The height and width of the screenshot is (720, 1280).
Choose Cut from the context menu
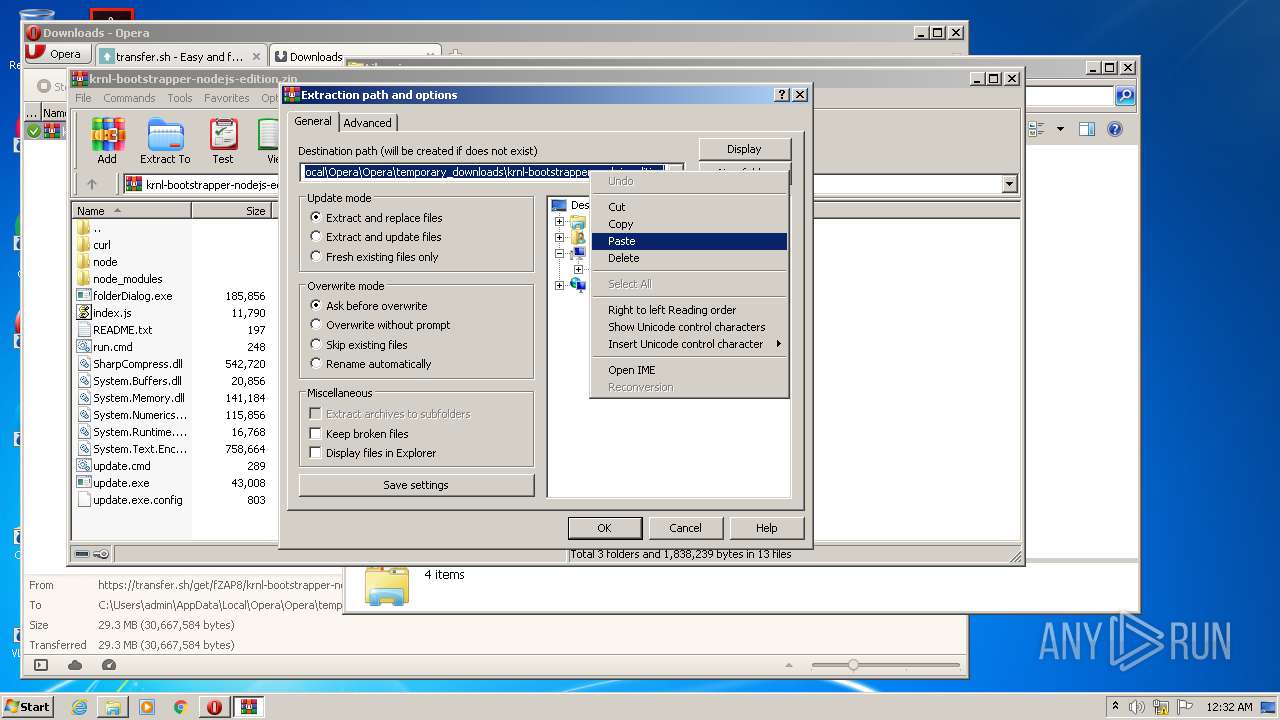[x=689, y=207]
